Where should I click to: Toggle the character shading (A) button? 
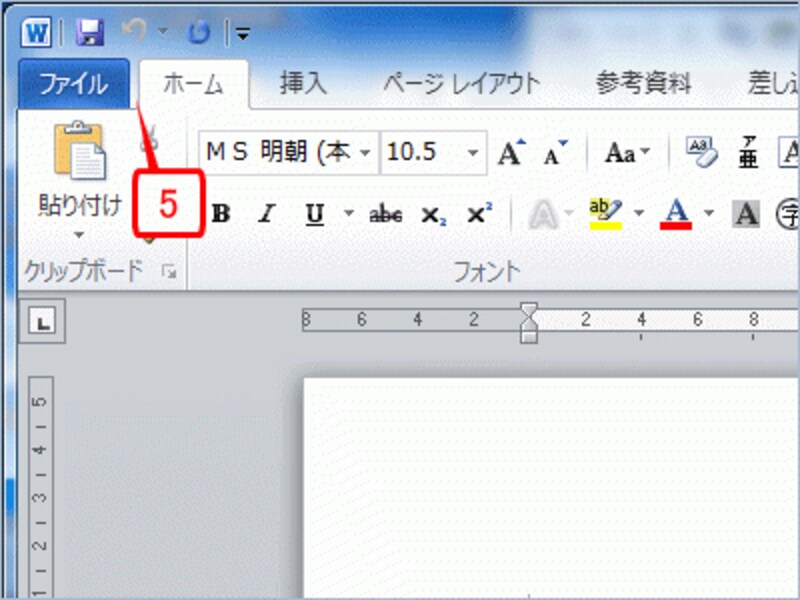click(x=746, y=213)
